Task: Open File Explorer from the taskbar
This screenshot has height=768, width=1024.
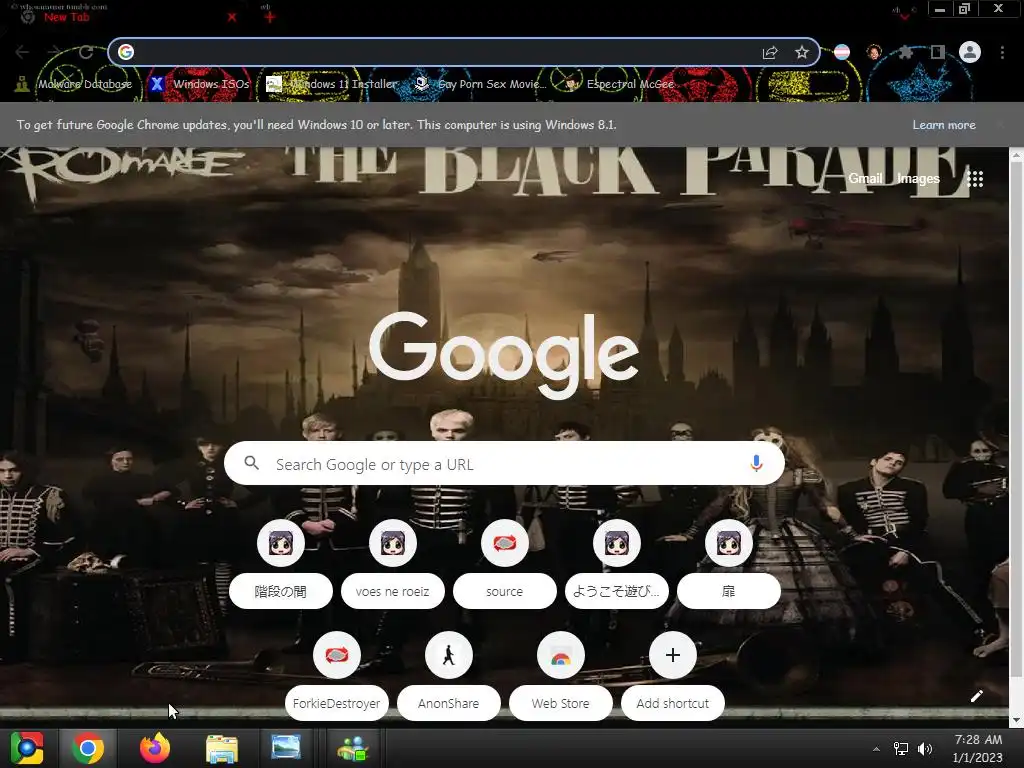Action: pyautogui.click(x=221, y=748)
